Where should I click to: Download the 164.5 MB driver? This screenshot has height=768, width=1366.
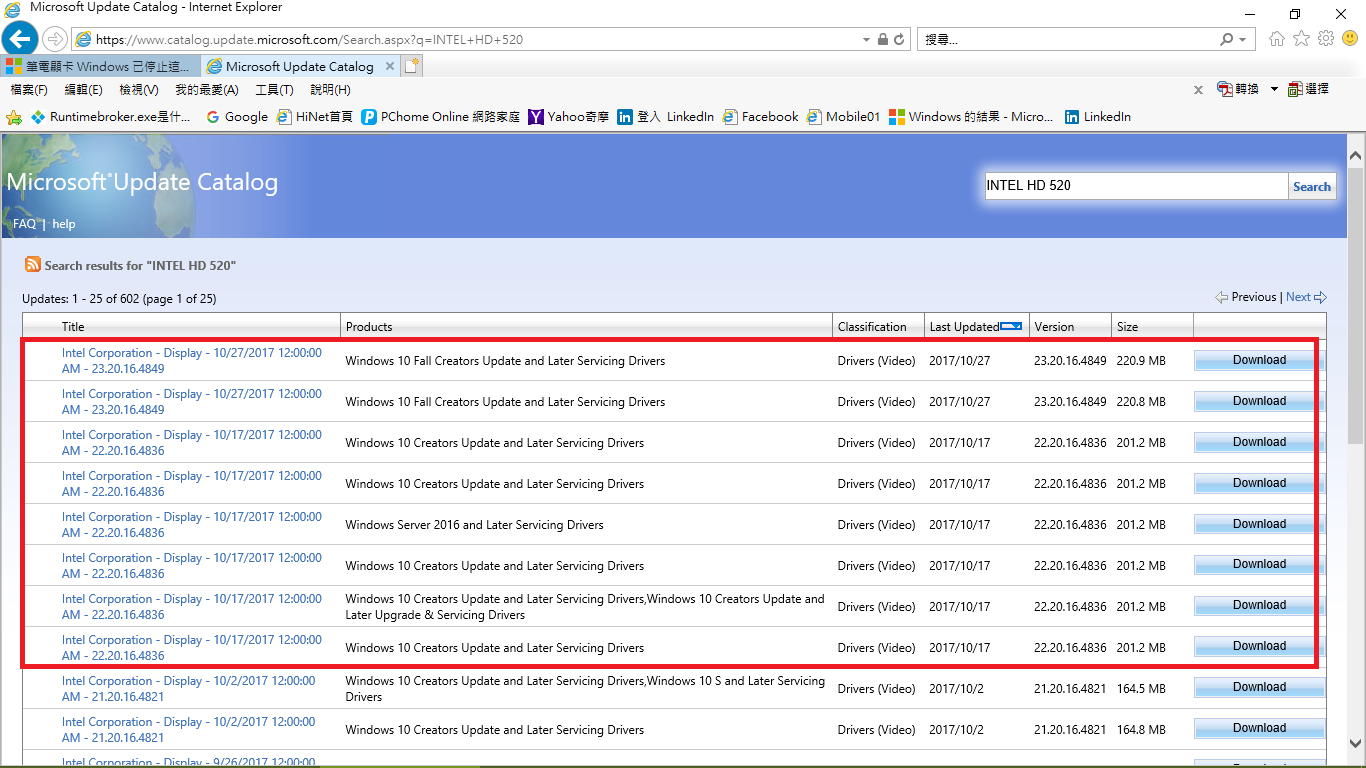pyautogui.click(x=1259, y=687)
